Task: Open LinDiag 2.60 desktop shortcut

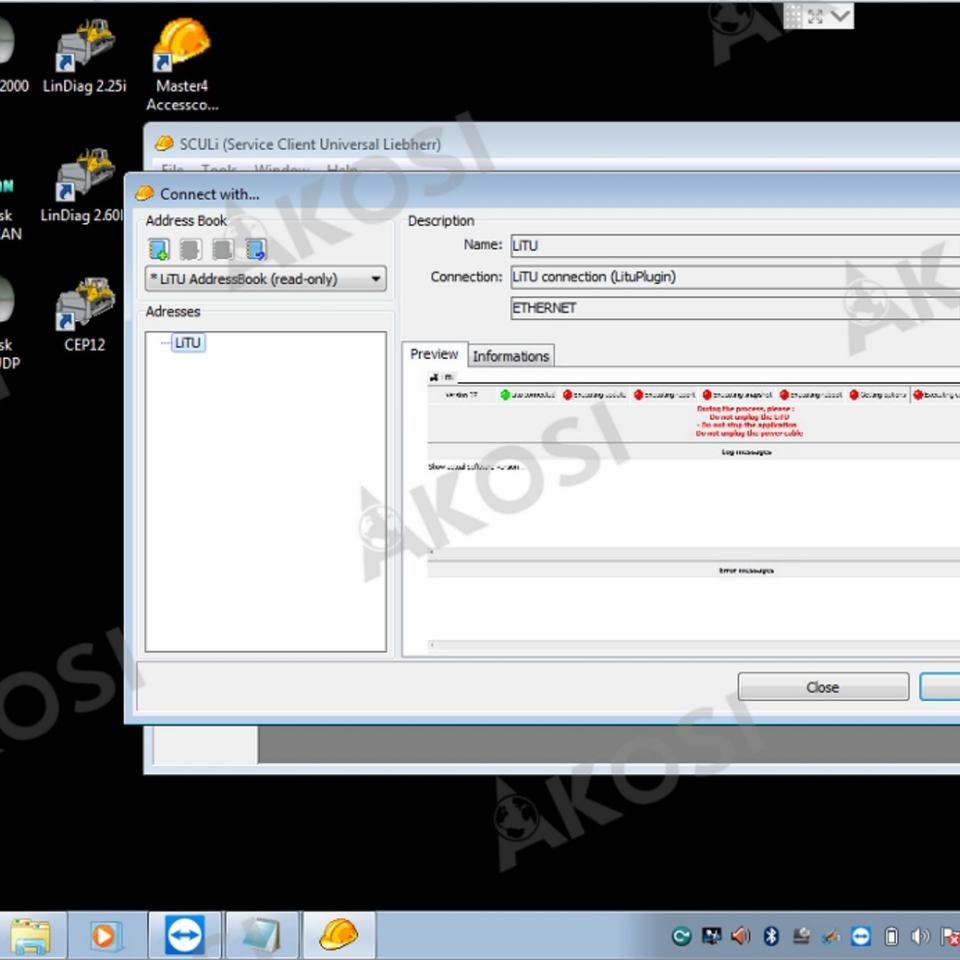Action: 82,185
